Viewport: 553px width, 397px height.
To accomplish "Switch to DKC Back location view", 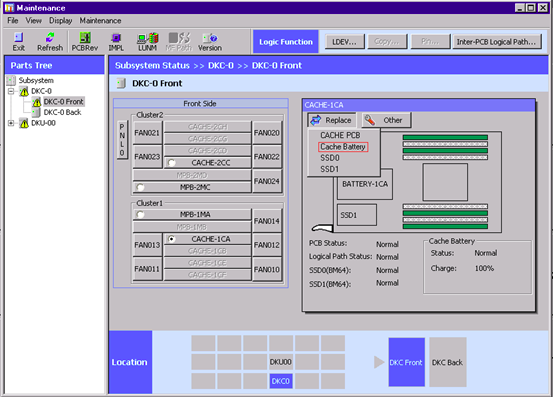I will pyautogui.click(x=447, y=362).
